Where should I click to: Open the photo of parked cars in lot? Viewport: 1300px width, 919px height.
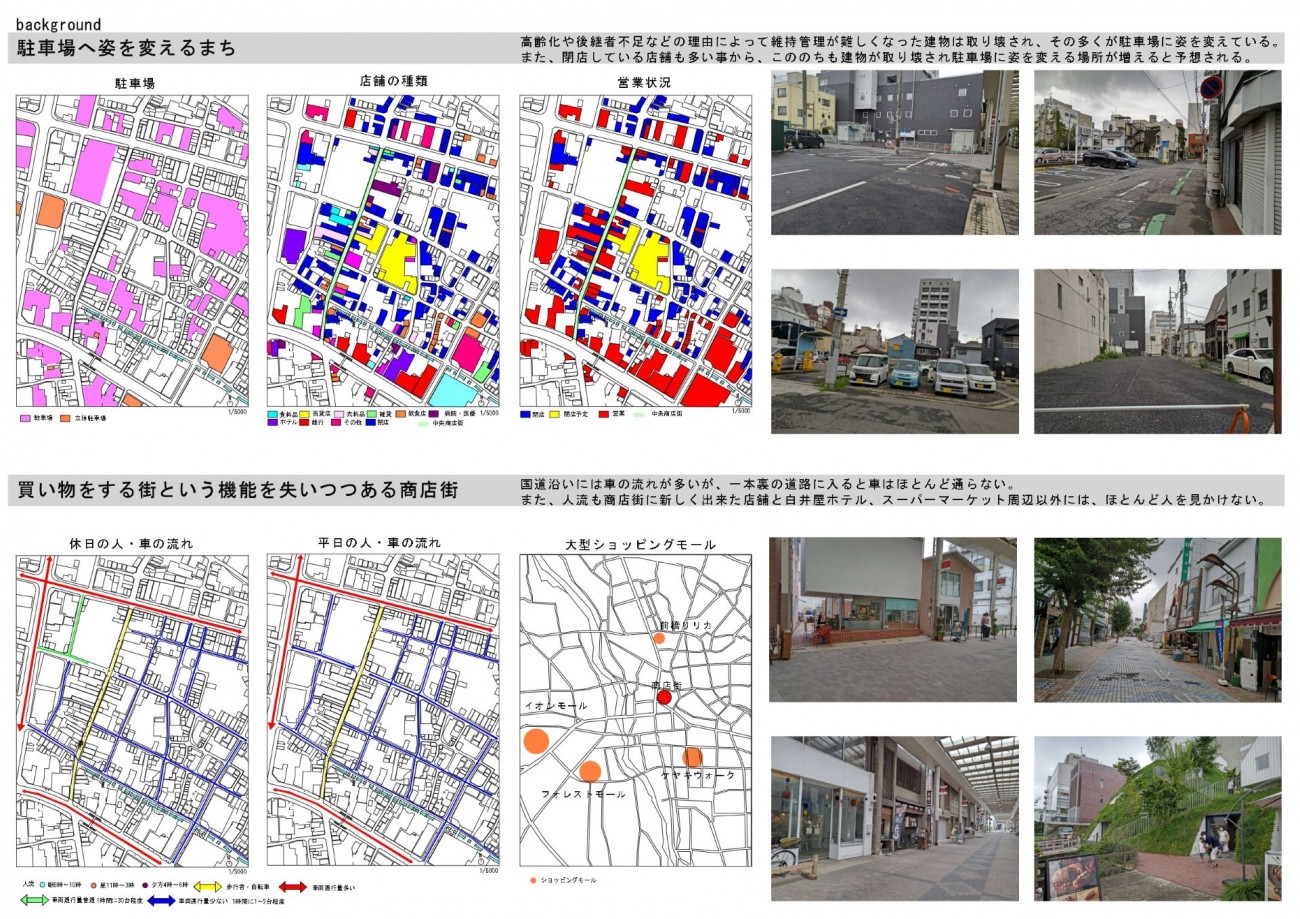894,351
